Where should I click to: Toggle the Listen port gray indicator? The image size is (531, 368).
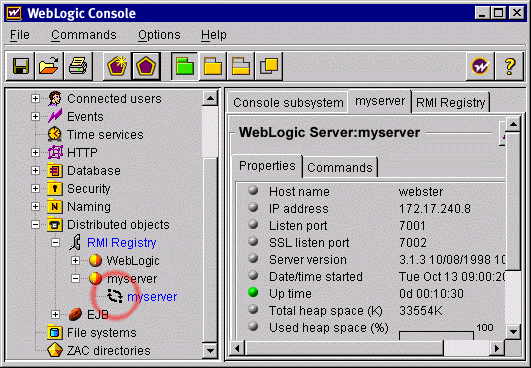click(253, 224)
